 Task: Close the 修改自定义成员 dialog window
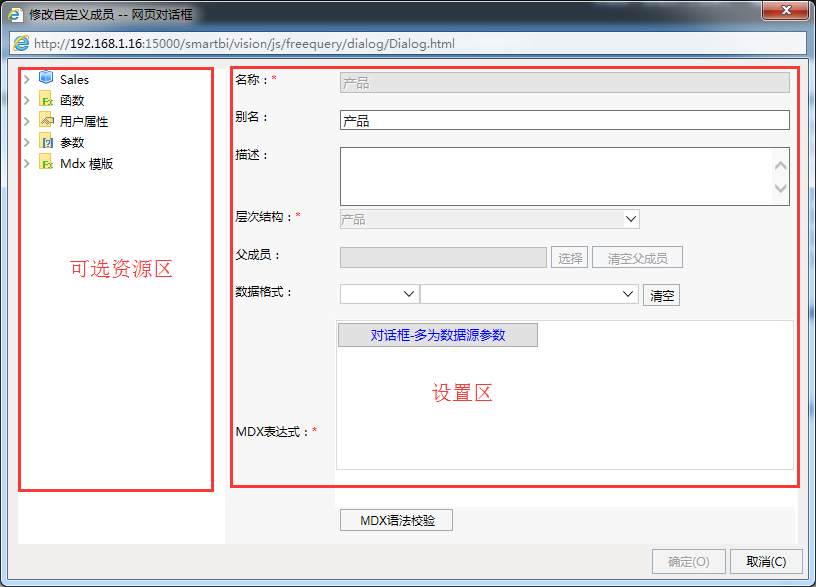786,10
